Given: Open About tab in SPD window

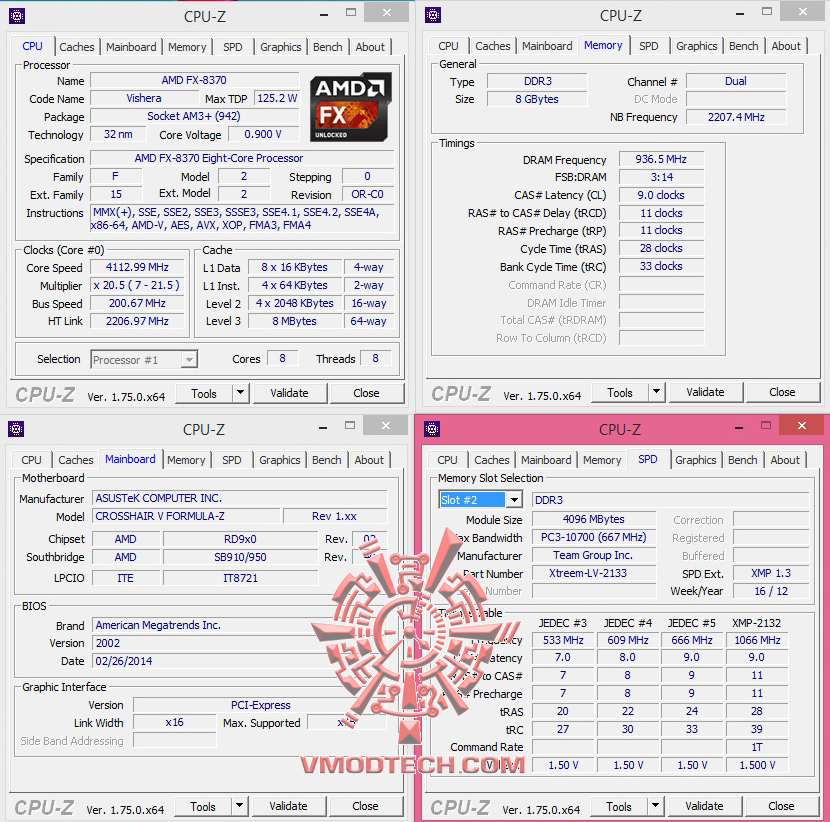Looking at the screenshot, I should click(x=785, y=460).
